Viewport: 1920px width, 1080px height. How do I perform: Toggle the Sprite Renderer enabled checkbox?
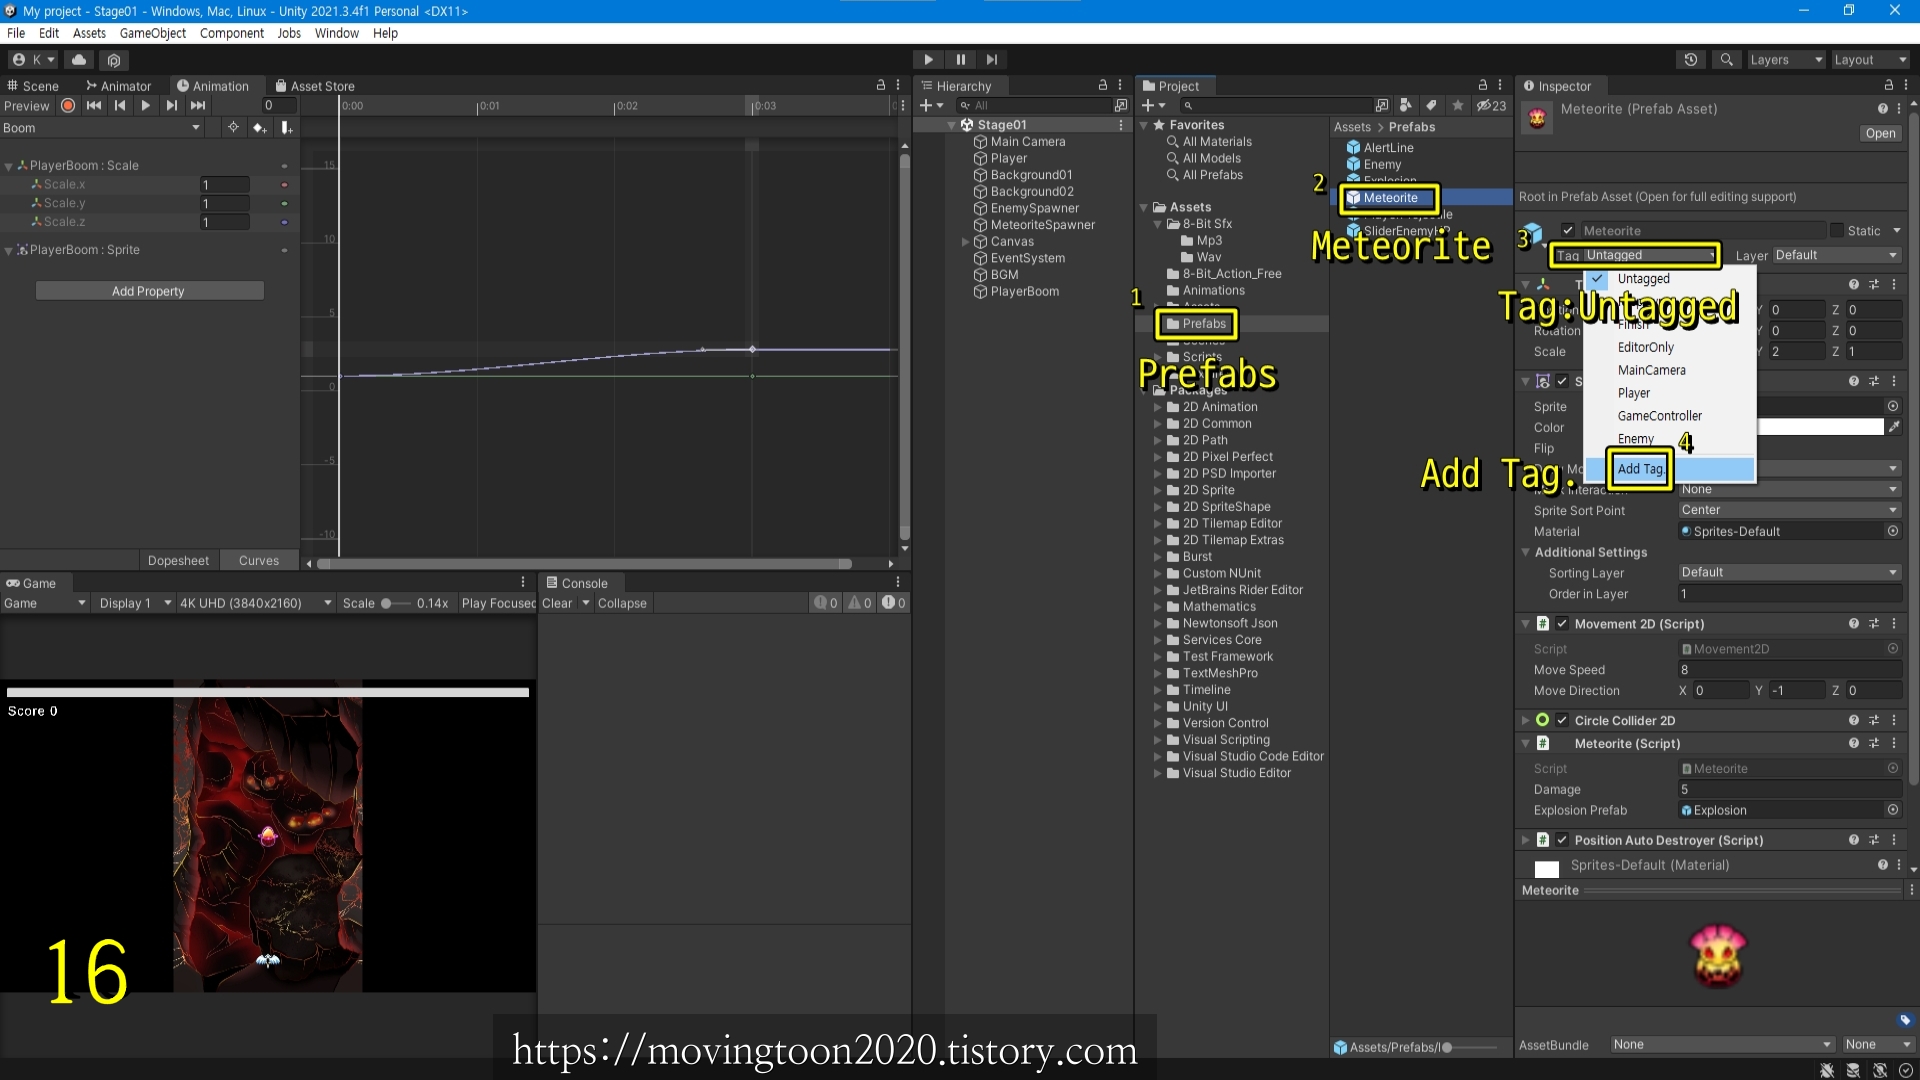point(1562,381)
